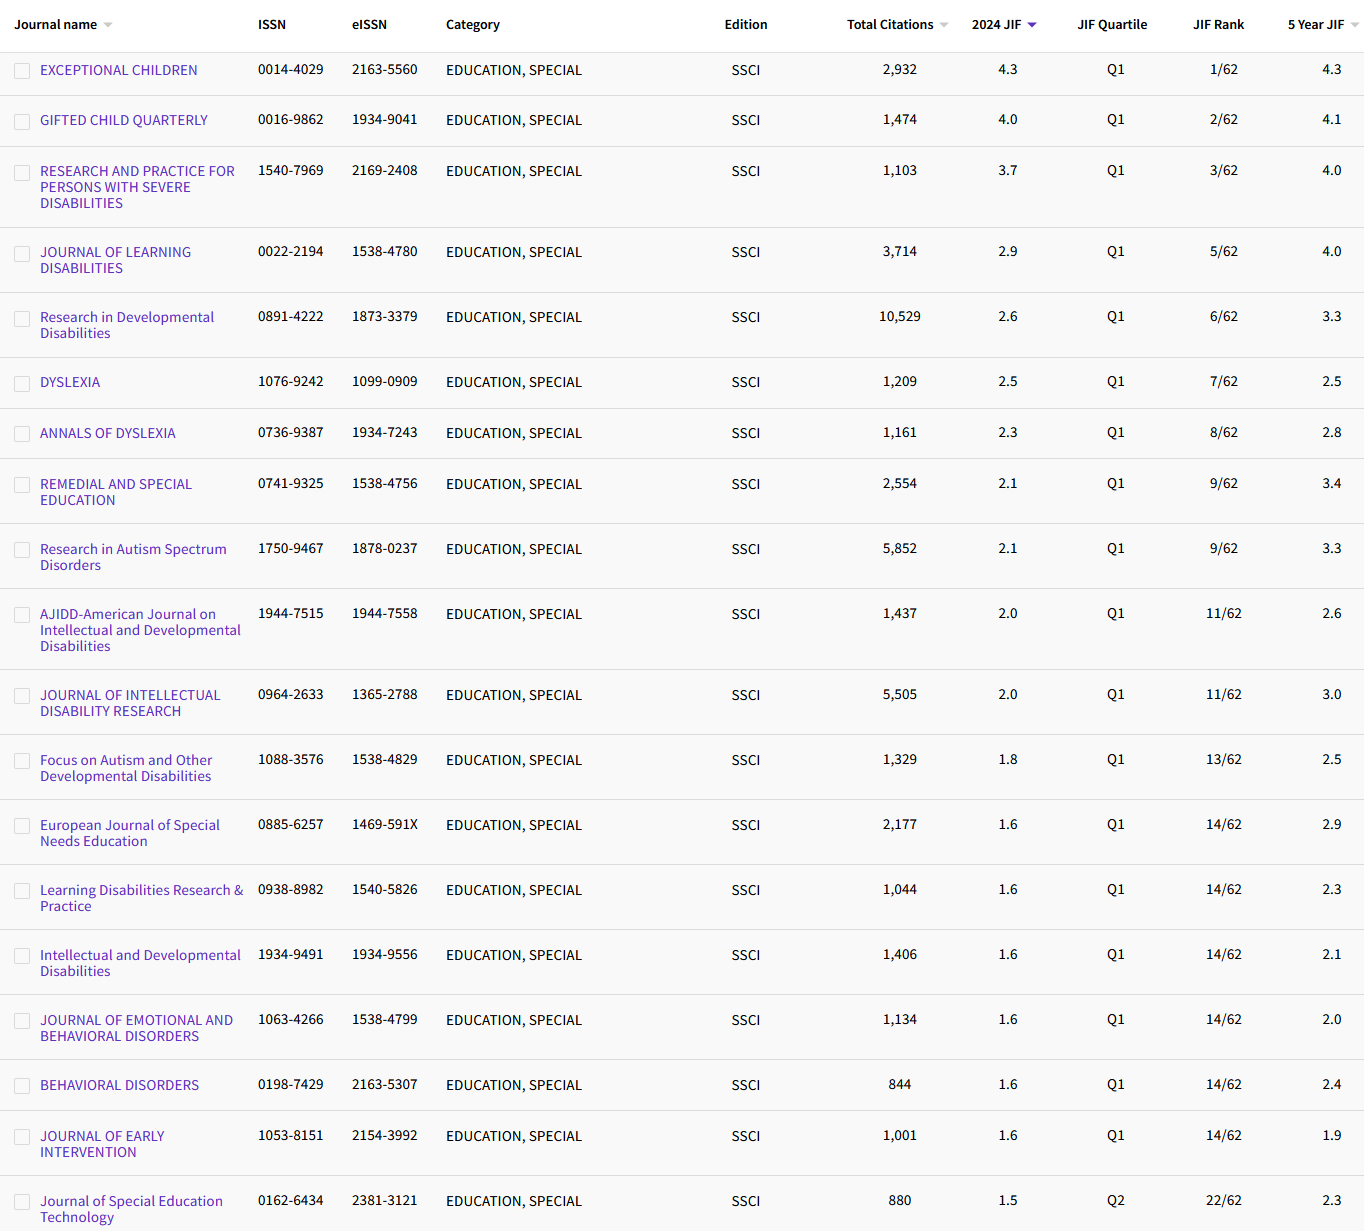Viewport: 1364px width, 1231px height.
Task: Open JOURNAL OF EARLY INTERVENTION link
Action: pos(102,1144)
